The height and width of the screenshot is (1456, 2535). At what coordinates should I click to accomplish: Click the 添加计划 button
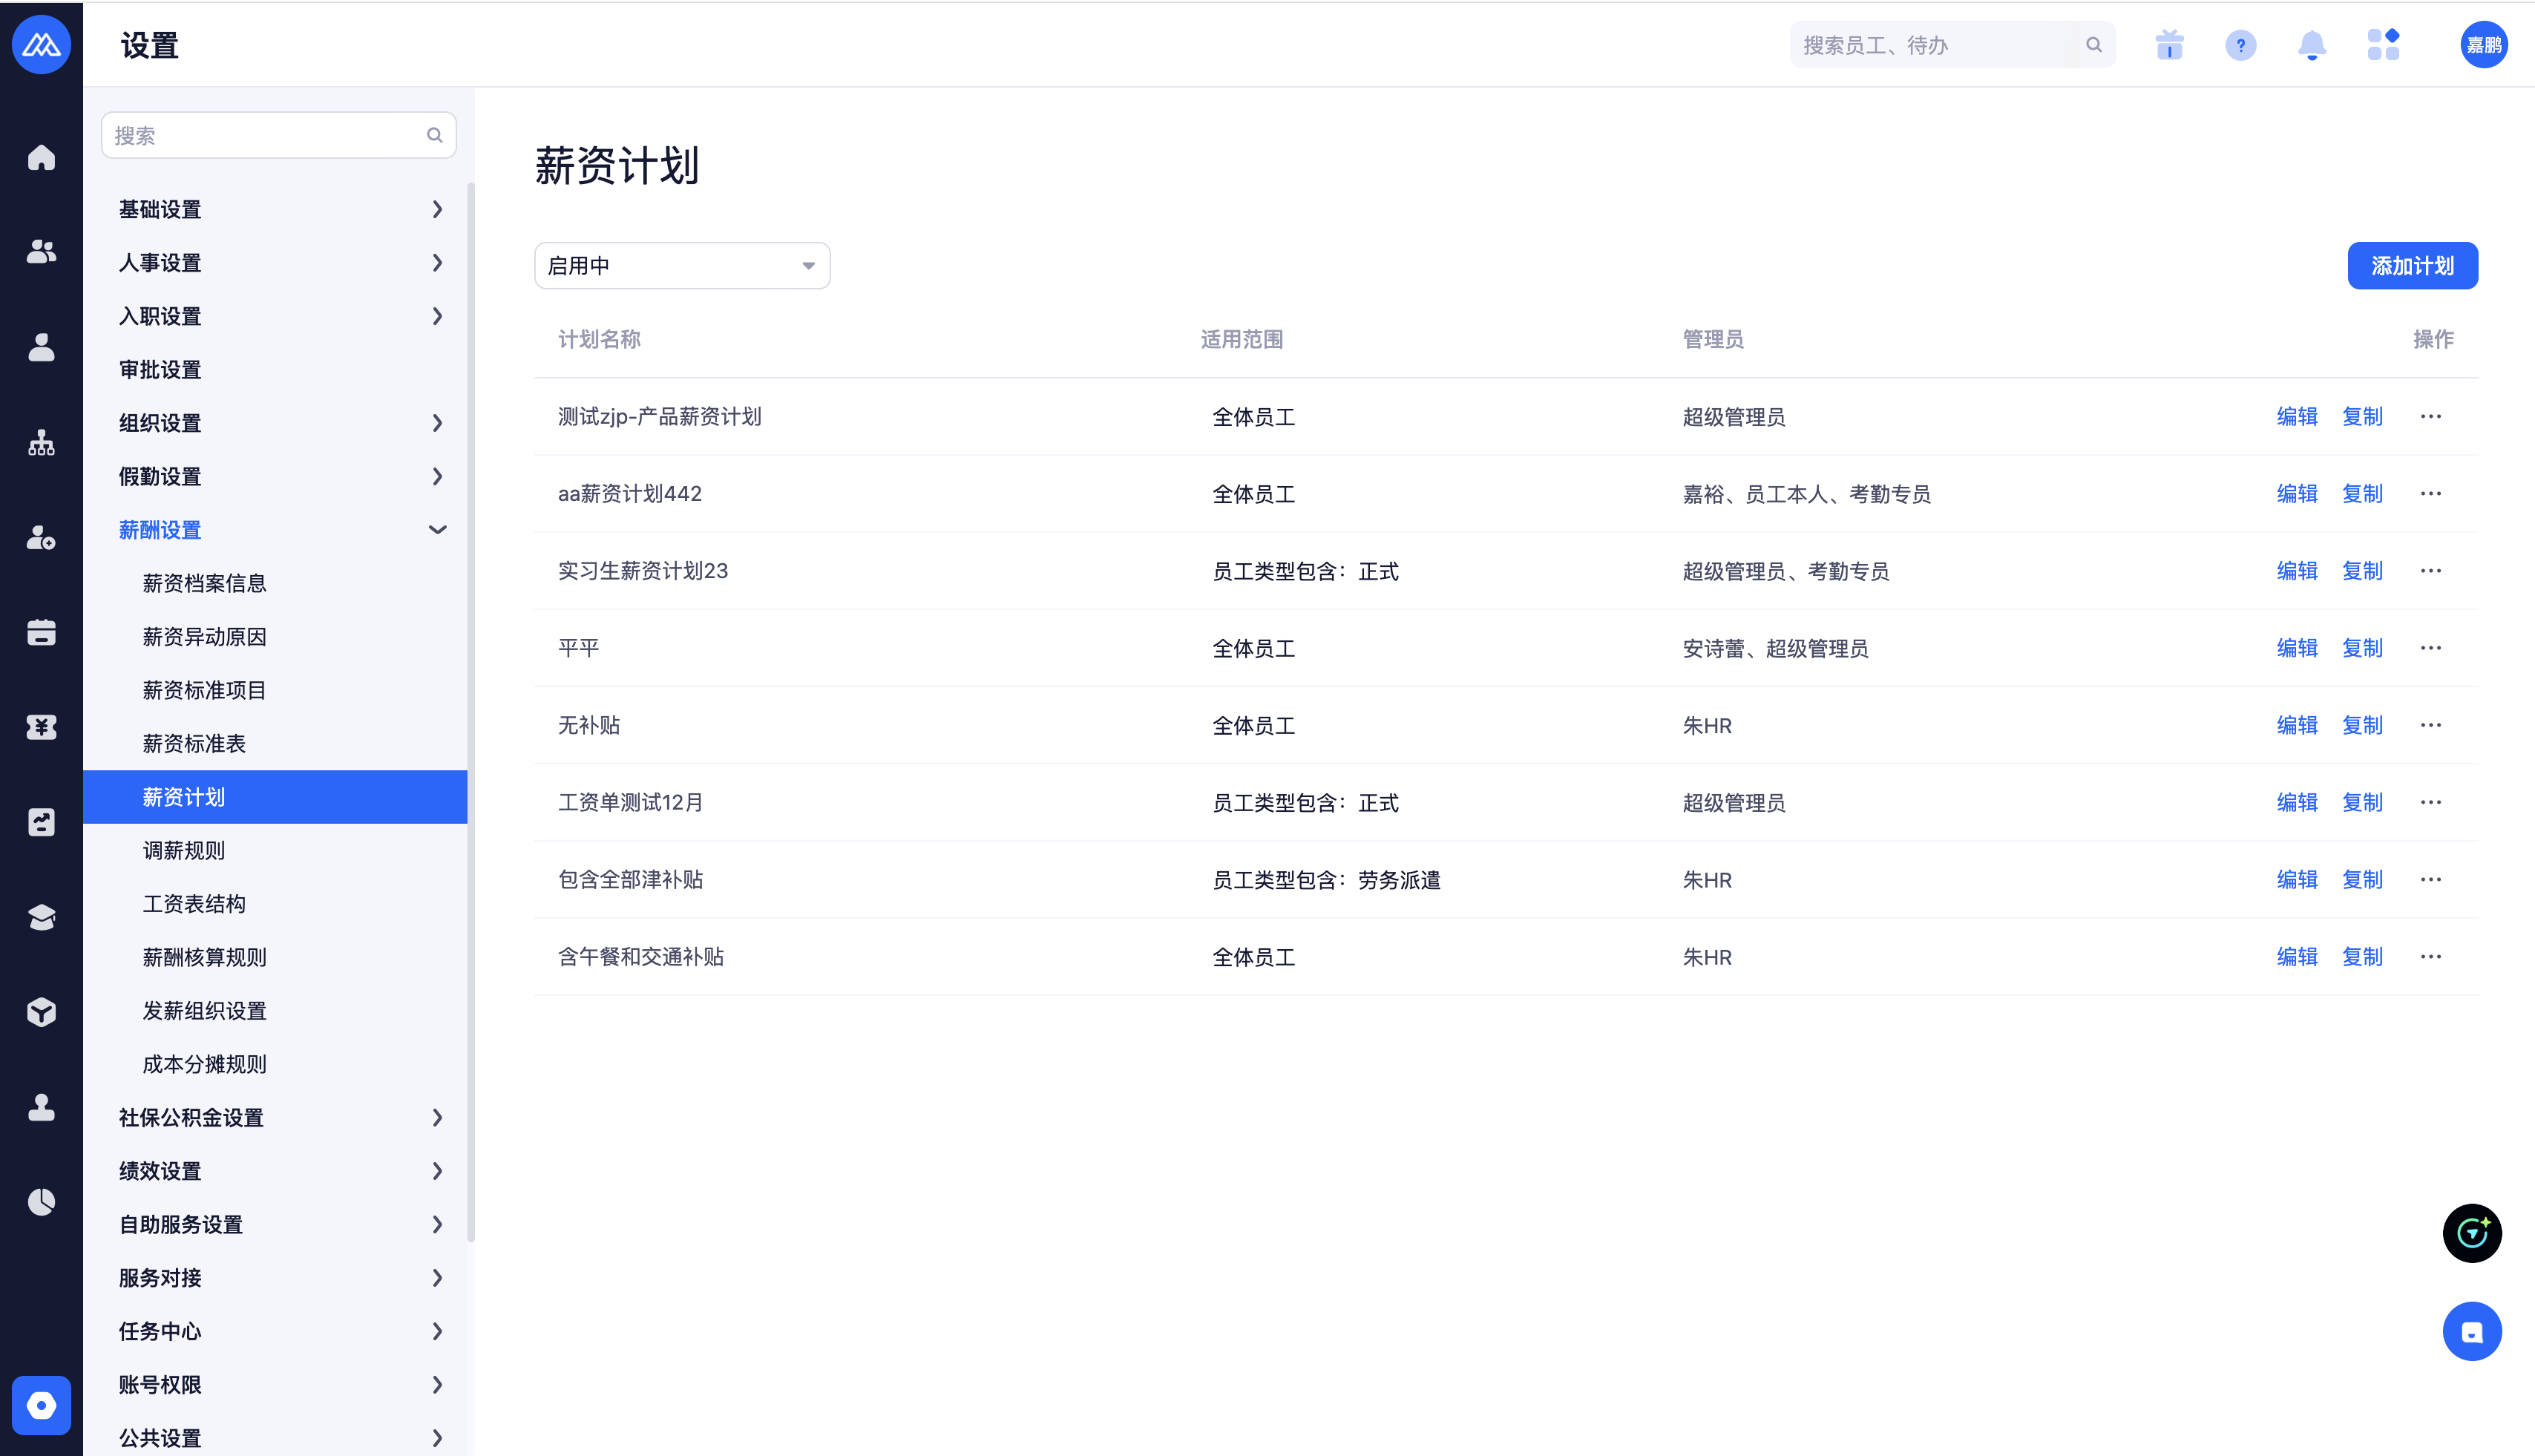[2412, 265]
